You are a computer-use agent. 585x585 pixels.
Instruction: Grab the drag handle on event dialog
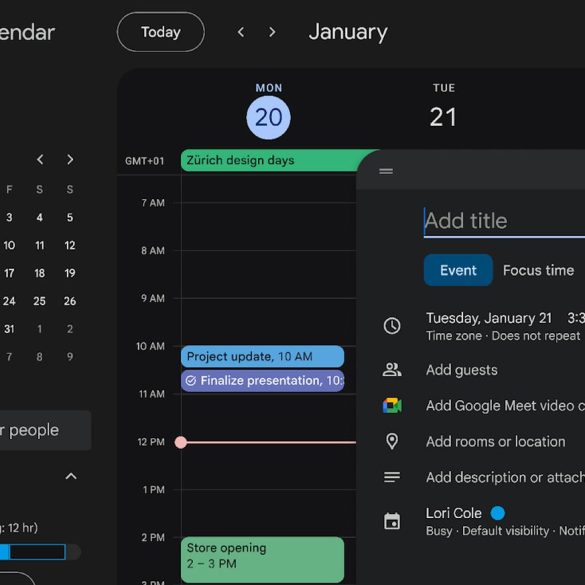tap(386, 171)
